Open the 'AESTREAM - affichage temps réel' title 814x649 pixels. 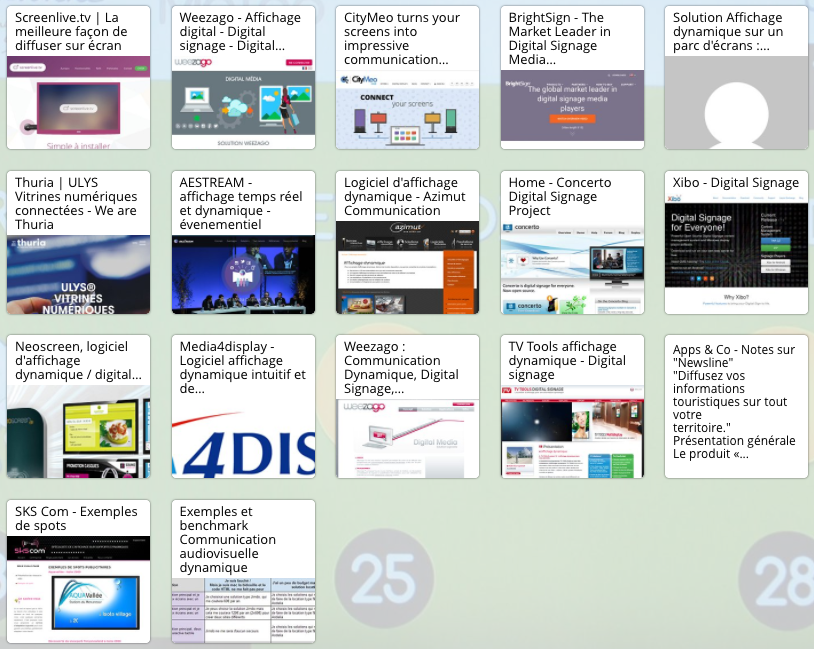[241, 204]
